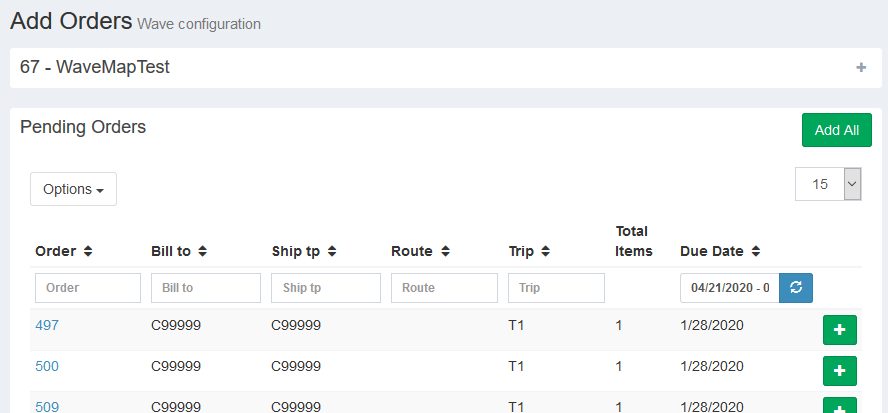Image resolution: width=888 pixels, height=413 pixels.
Task: Sort by Order column arrows
Action: point(87,251)
